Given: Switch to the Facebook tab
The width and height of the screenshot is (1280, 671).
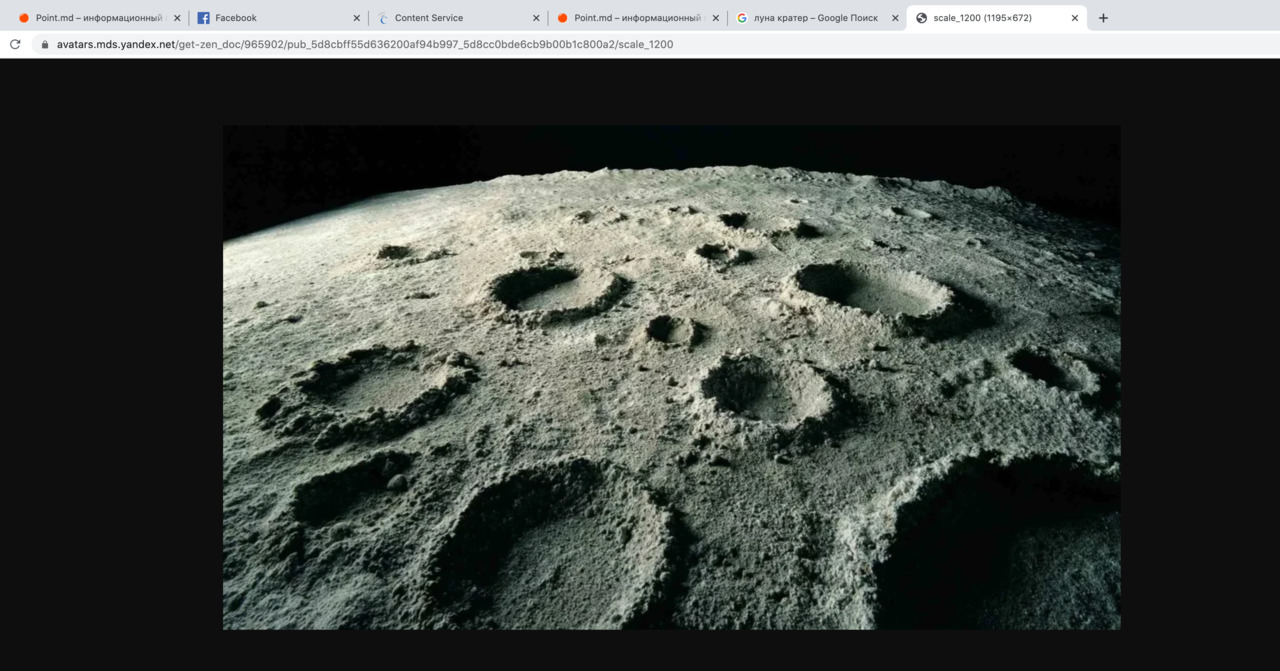Looking at the screenshot, I should (x=278, y=18).
